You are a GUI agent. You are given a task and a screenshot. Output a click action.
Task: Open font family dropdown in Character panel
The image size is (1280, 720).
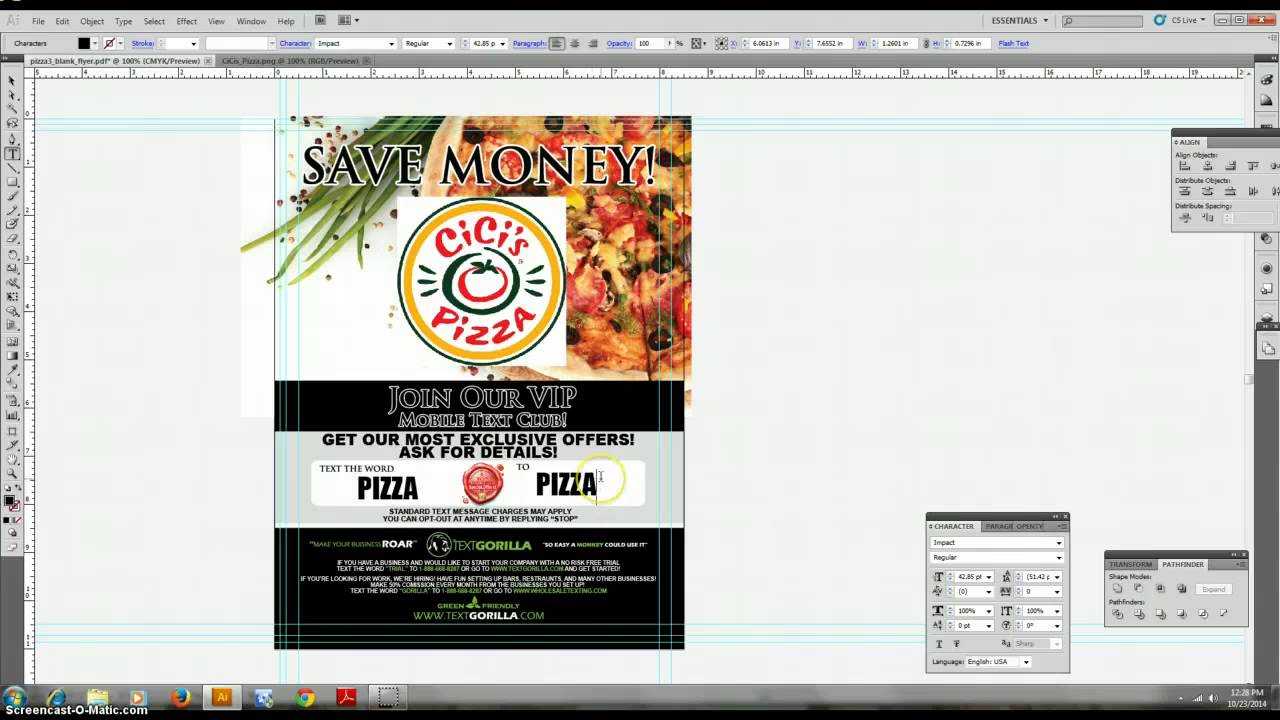pos(1059,543)
